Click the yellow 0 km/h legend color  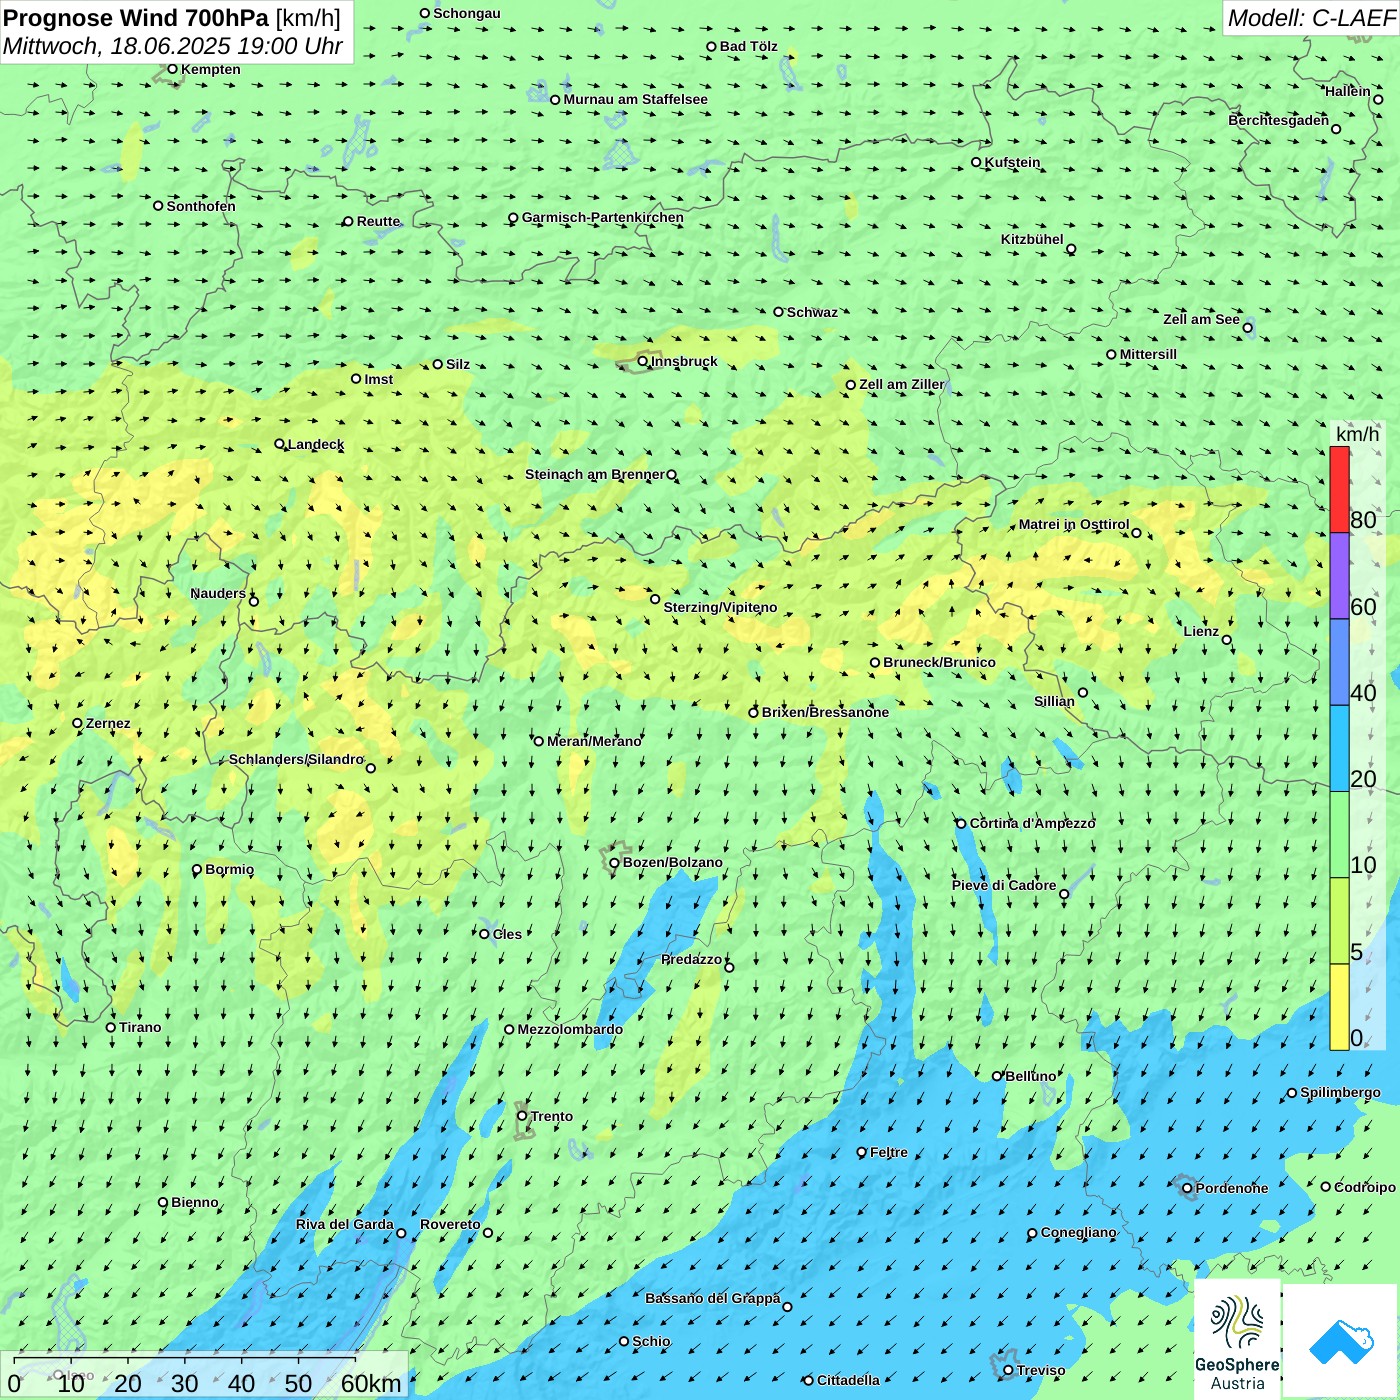[1339, 1007]
